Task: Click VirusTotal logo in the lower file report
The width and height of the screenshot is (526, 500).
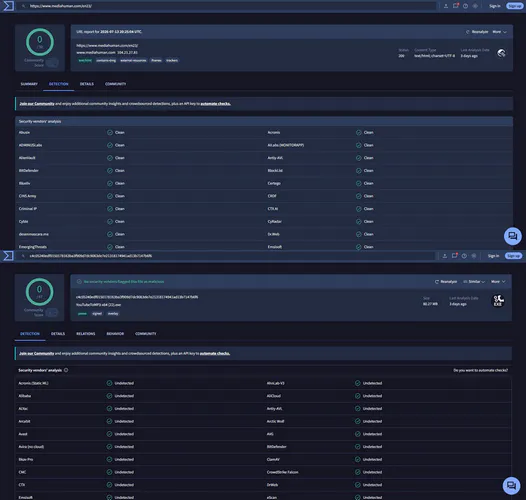Action: pyautogui.click(x=8, y=256)
